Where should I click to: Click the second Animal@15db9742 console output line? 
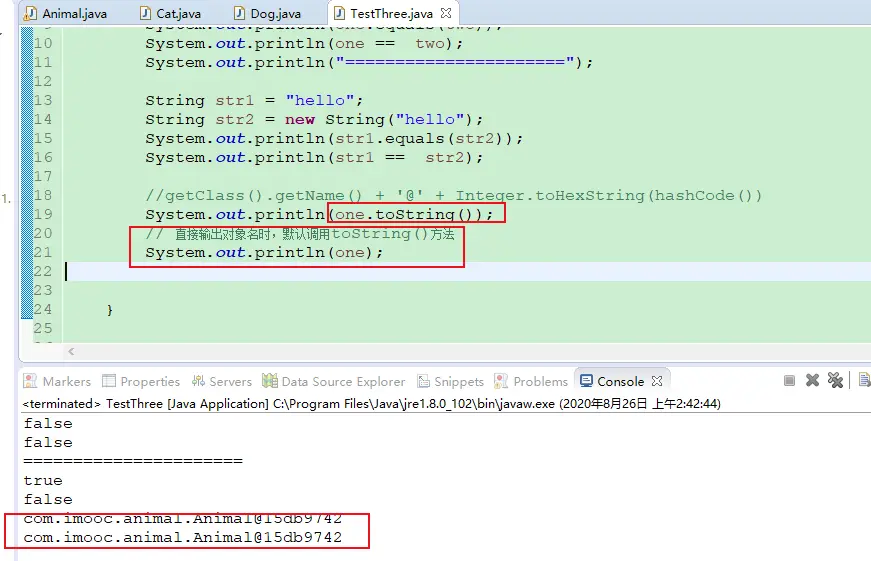(182, 537)
